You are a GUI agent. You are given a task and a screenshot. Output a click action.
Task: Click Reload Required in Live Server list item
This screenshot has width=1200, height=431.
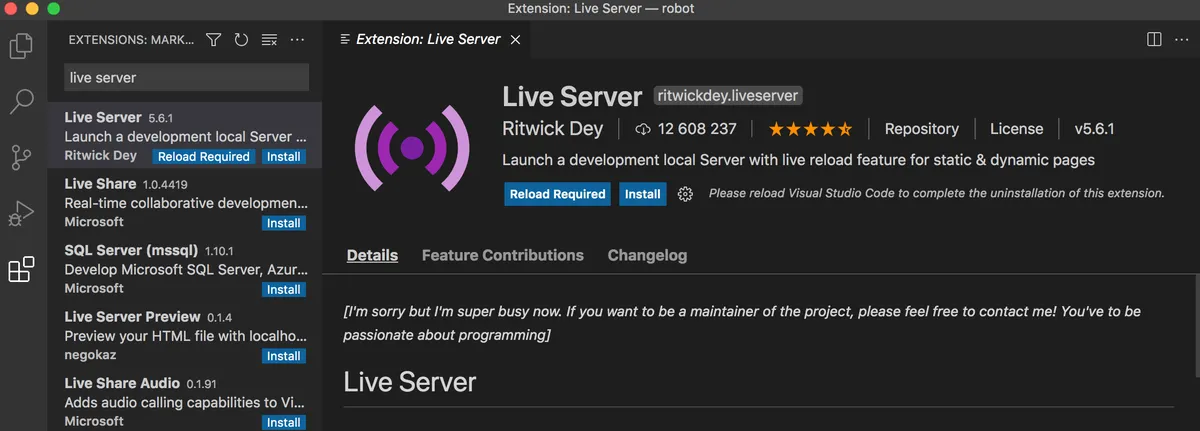pos(203,157)
